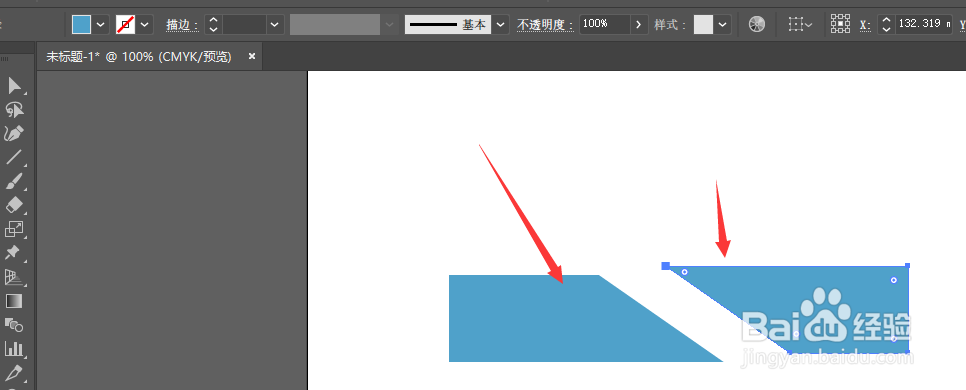Close the 未标题-1* document tab

tap(251, 56)
